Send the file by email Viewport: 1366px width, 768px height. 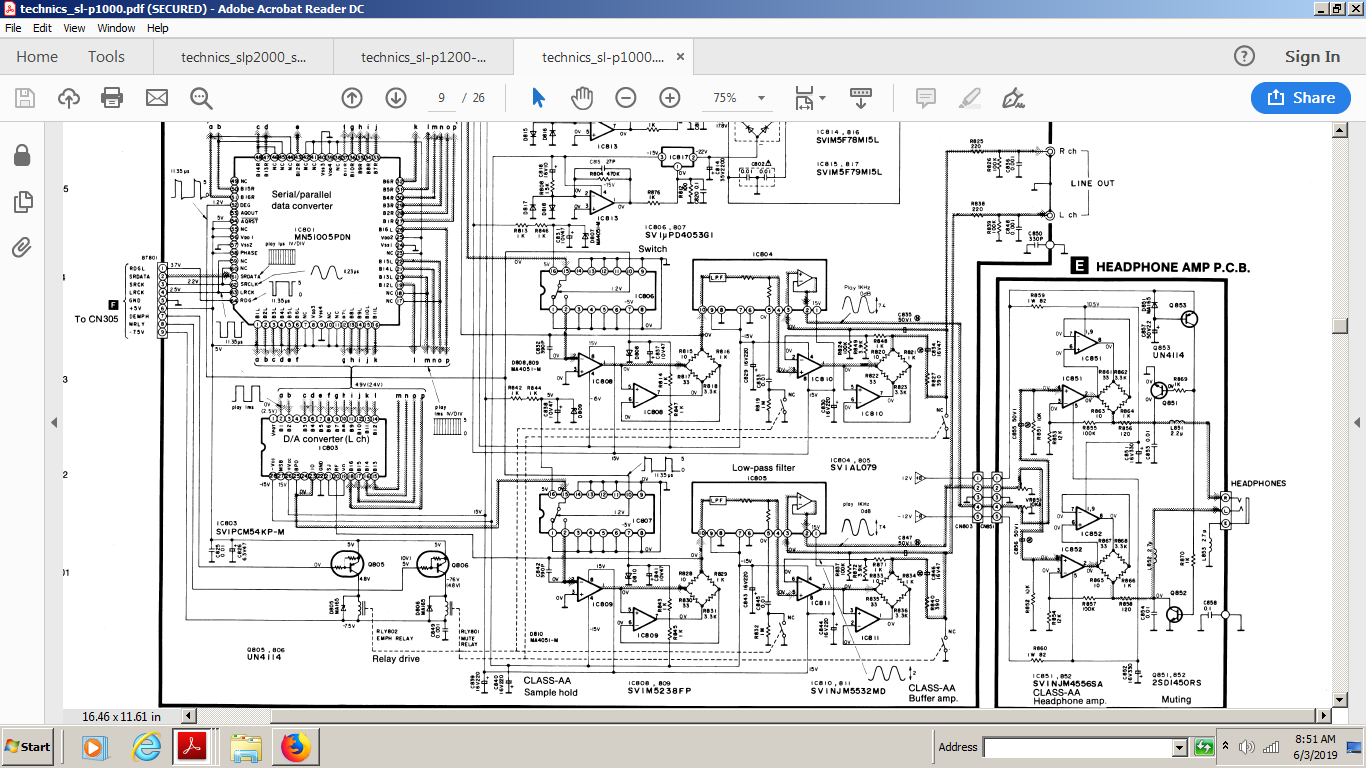(157, 98)
